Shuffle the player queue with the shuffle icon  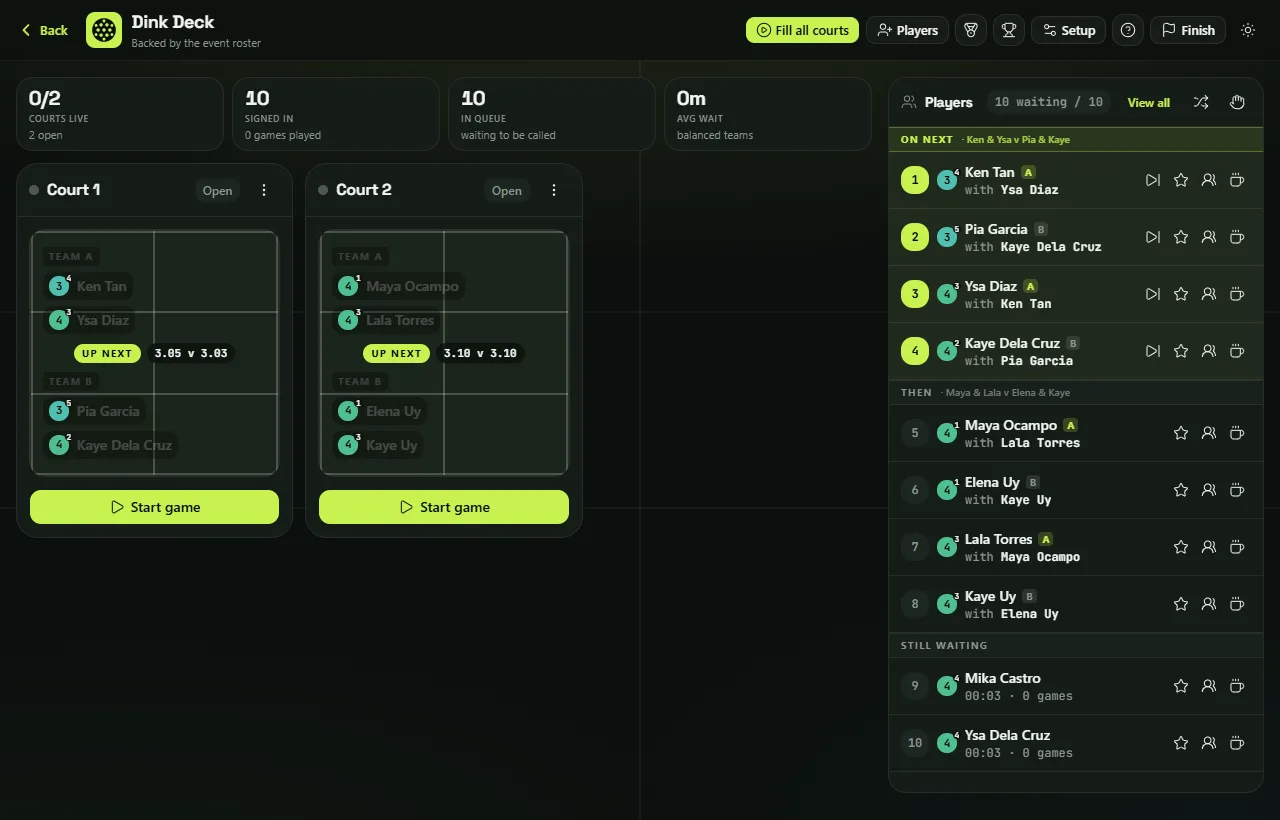point(1201,102)
